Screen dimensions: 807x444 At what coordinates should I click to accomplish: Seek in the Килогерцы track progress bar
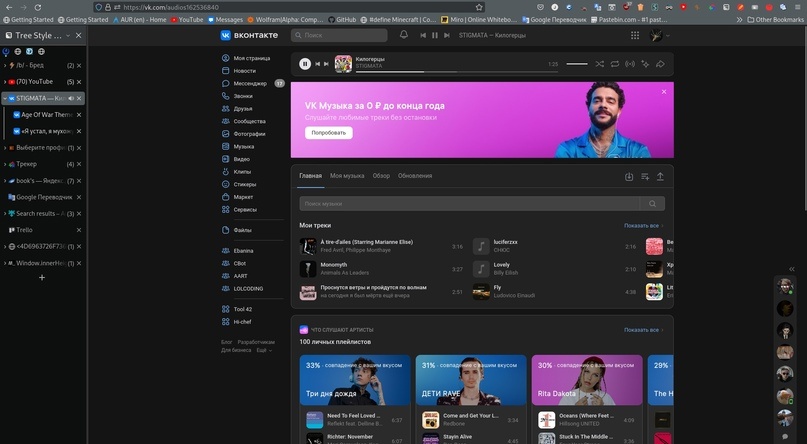point(457,72)
